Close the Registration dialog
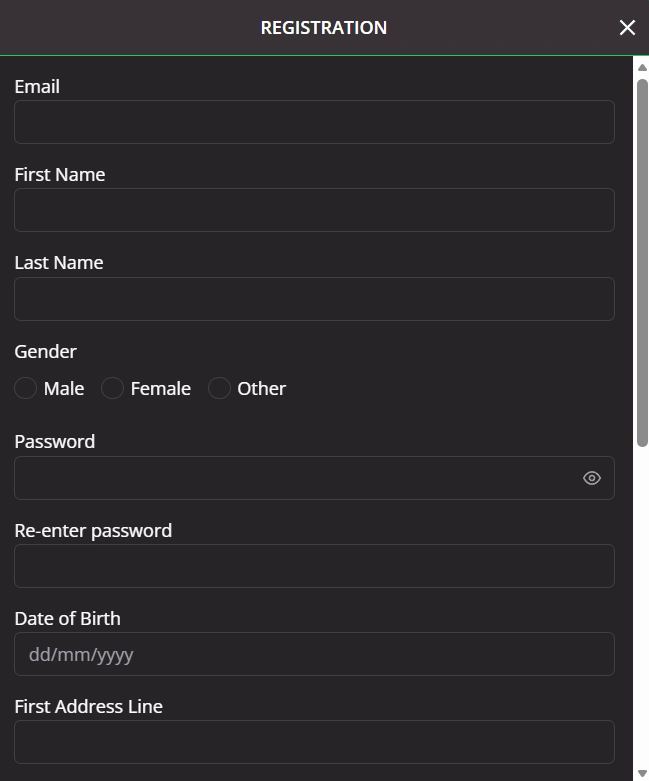Screen dimensions: 649x781 (x=627, y=27)
